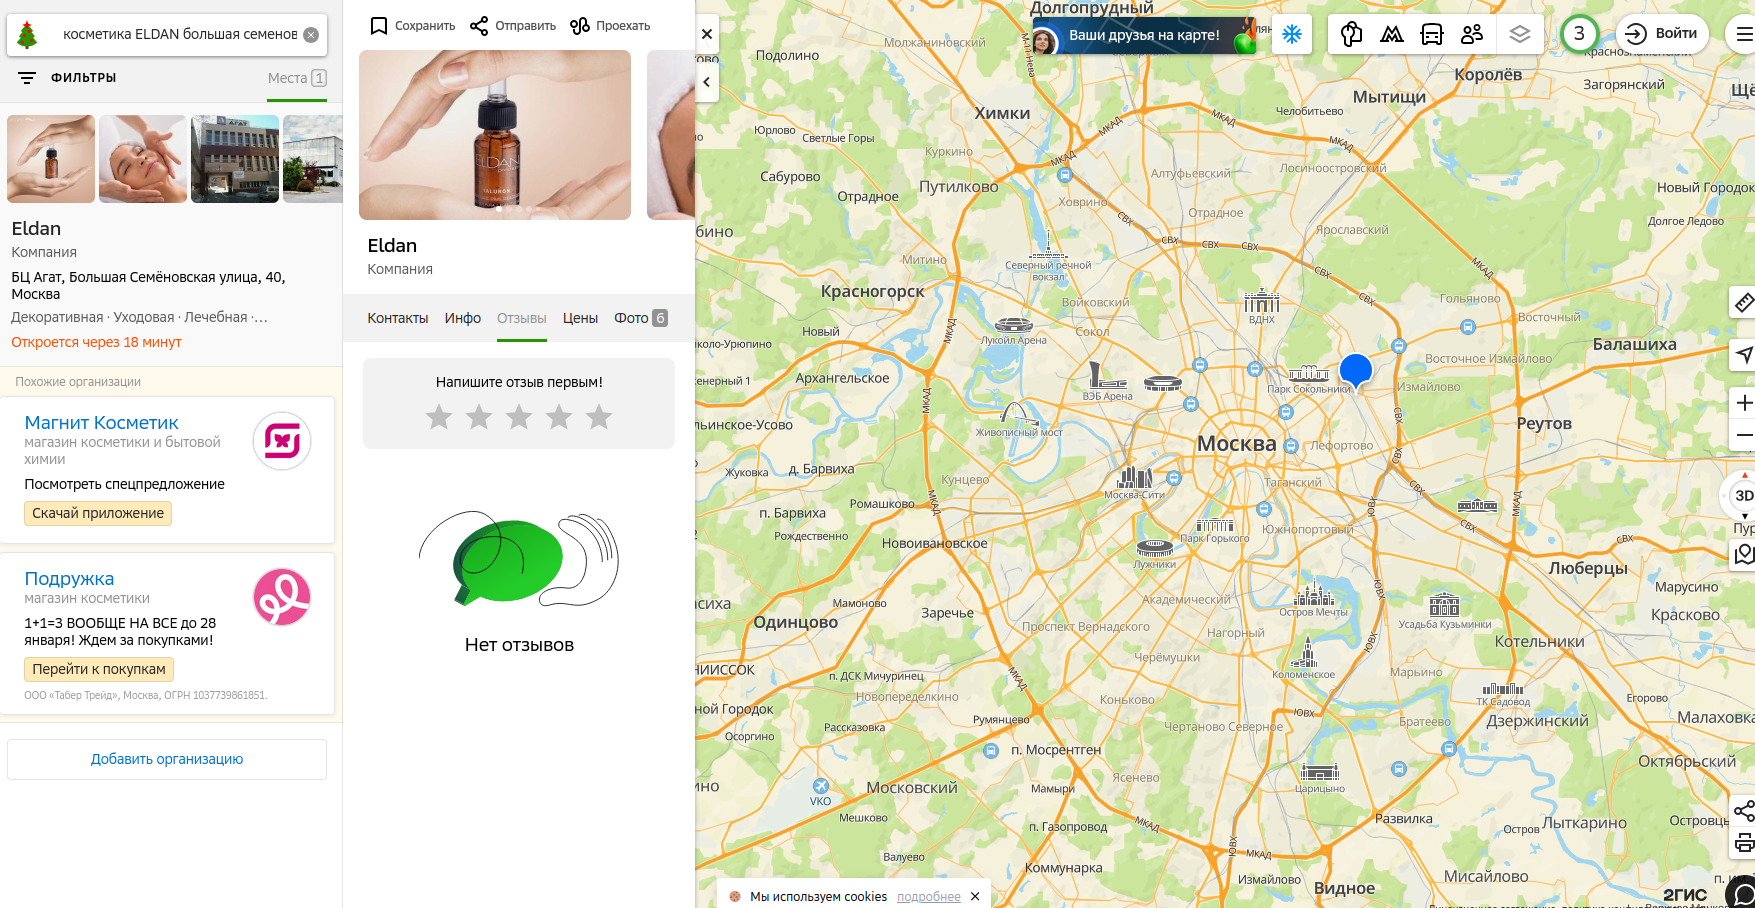Image resolution: width=1755 pixels, height=908 pixels.
Task: Click the share map icon
Action: tap(1743, 811)
